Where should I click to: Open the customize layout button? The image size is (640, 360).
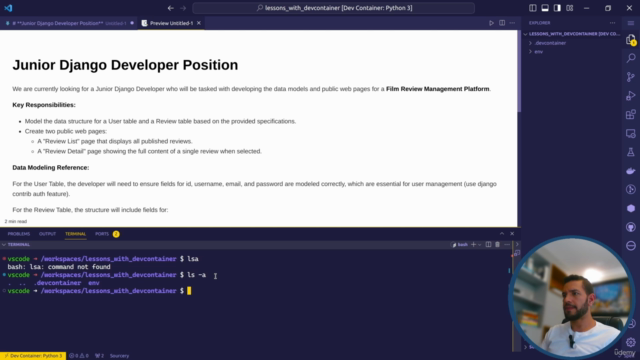(x=570, y=8)
